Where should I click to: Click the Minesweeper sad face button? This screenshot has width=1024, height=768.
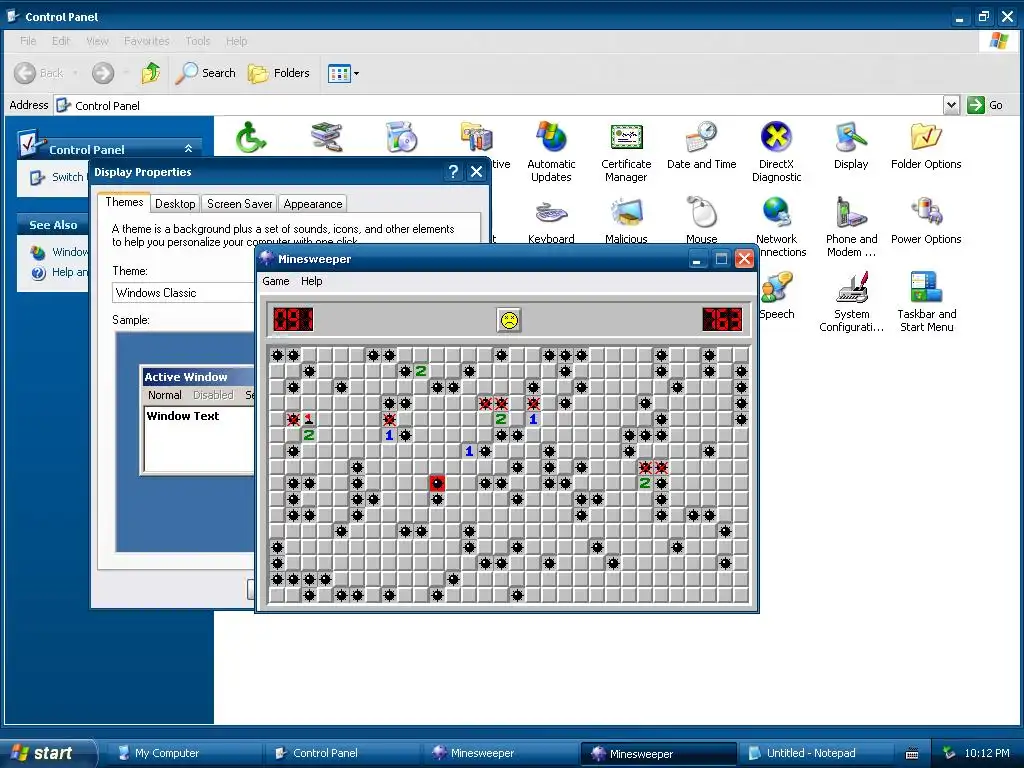tap(509, 320)
